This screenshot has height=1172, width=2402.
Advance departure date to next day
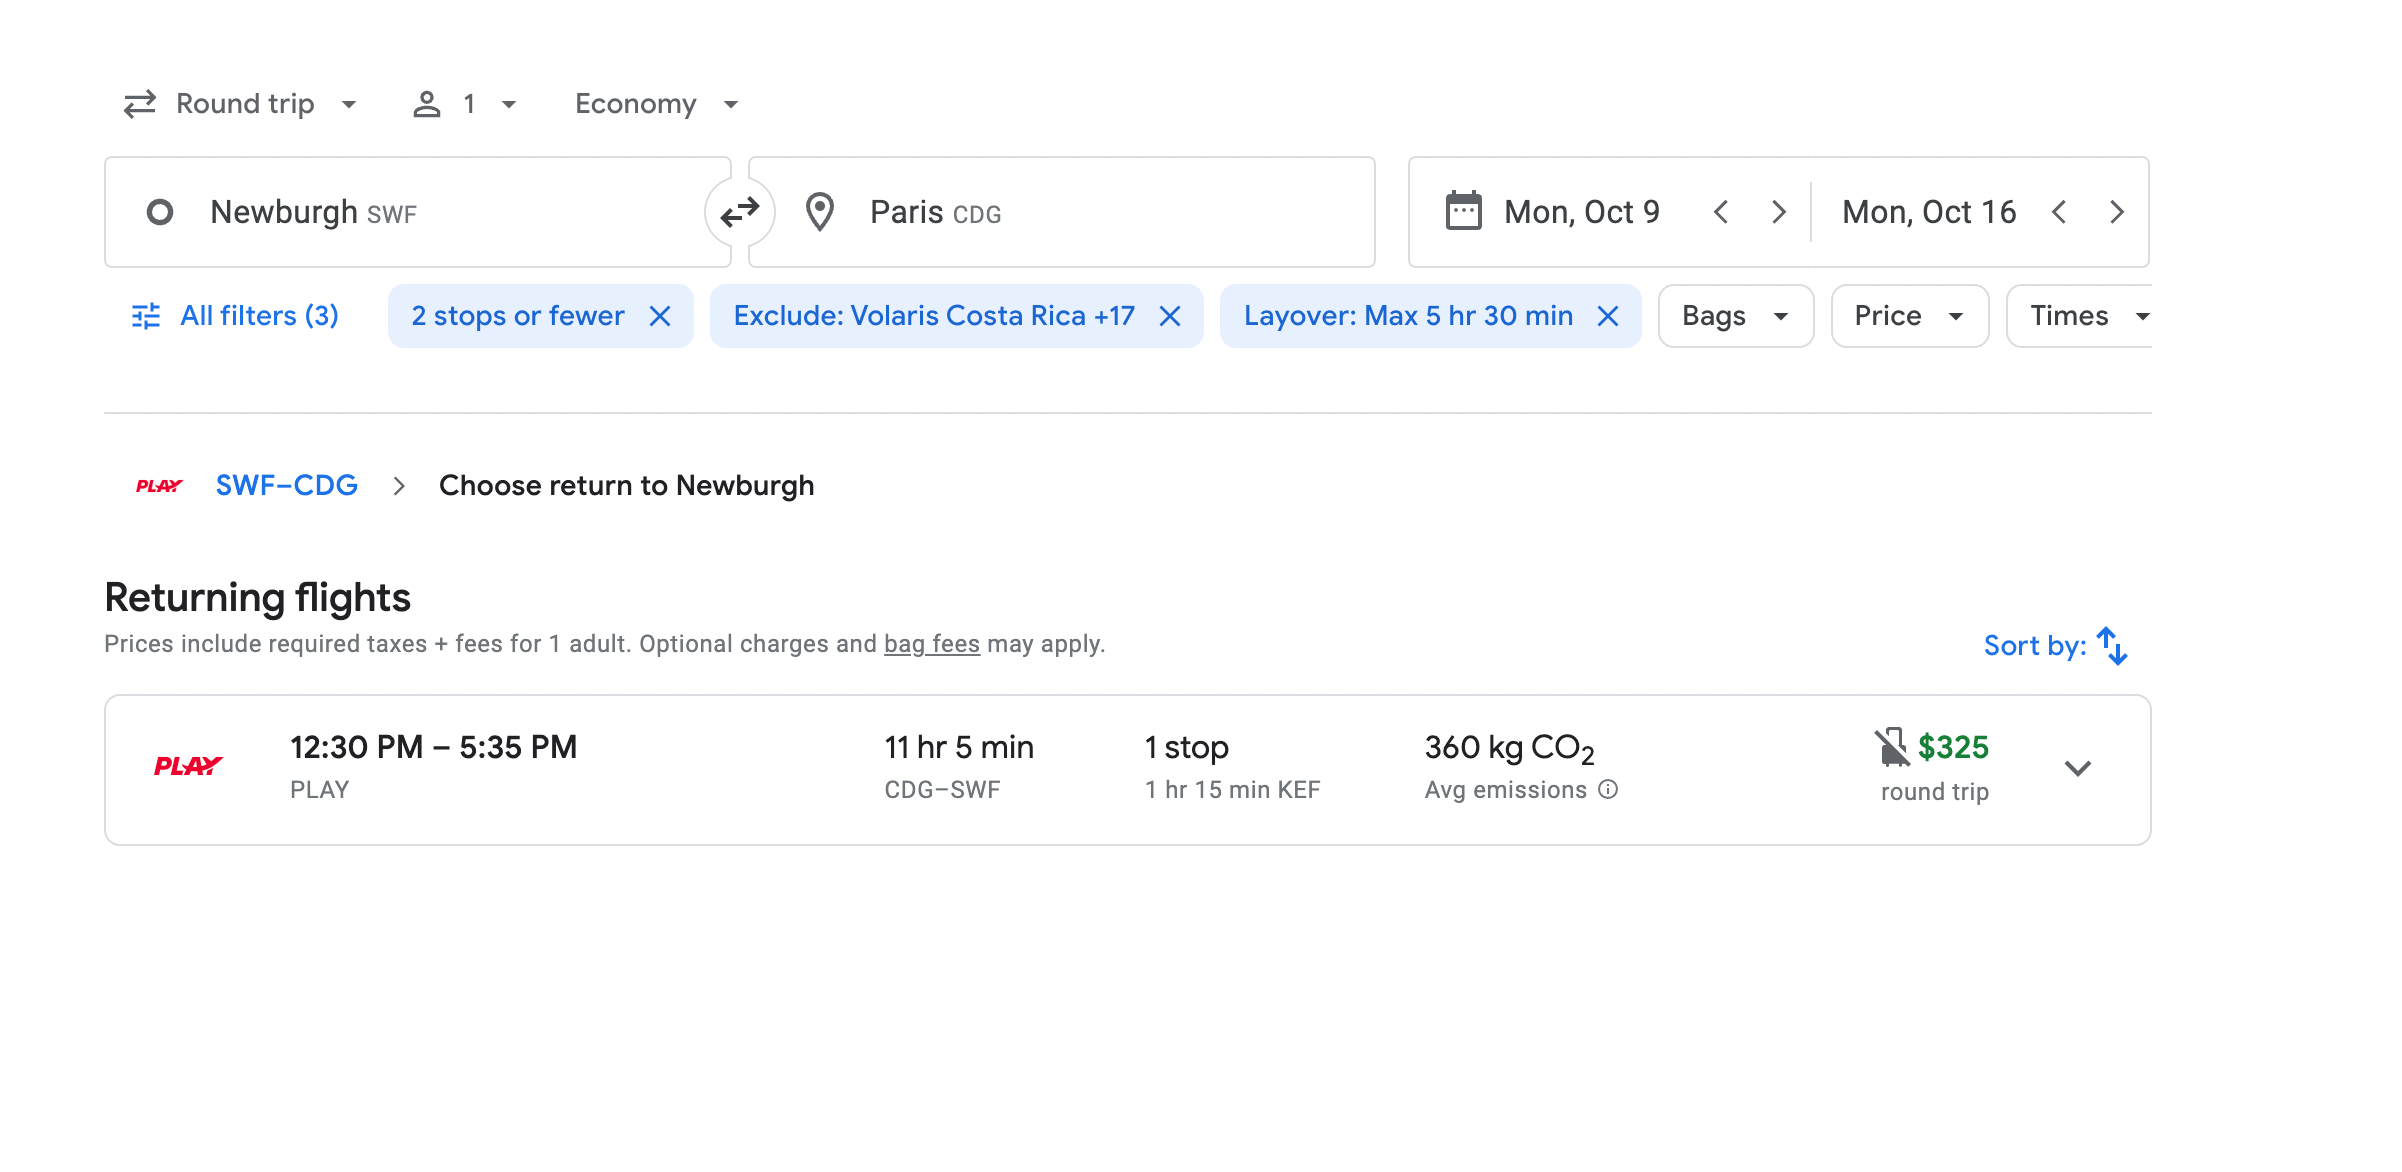pos(1779,212)
